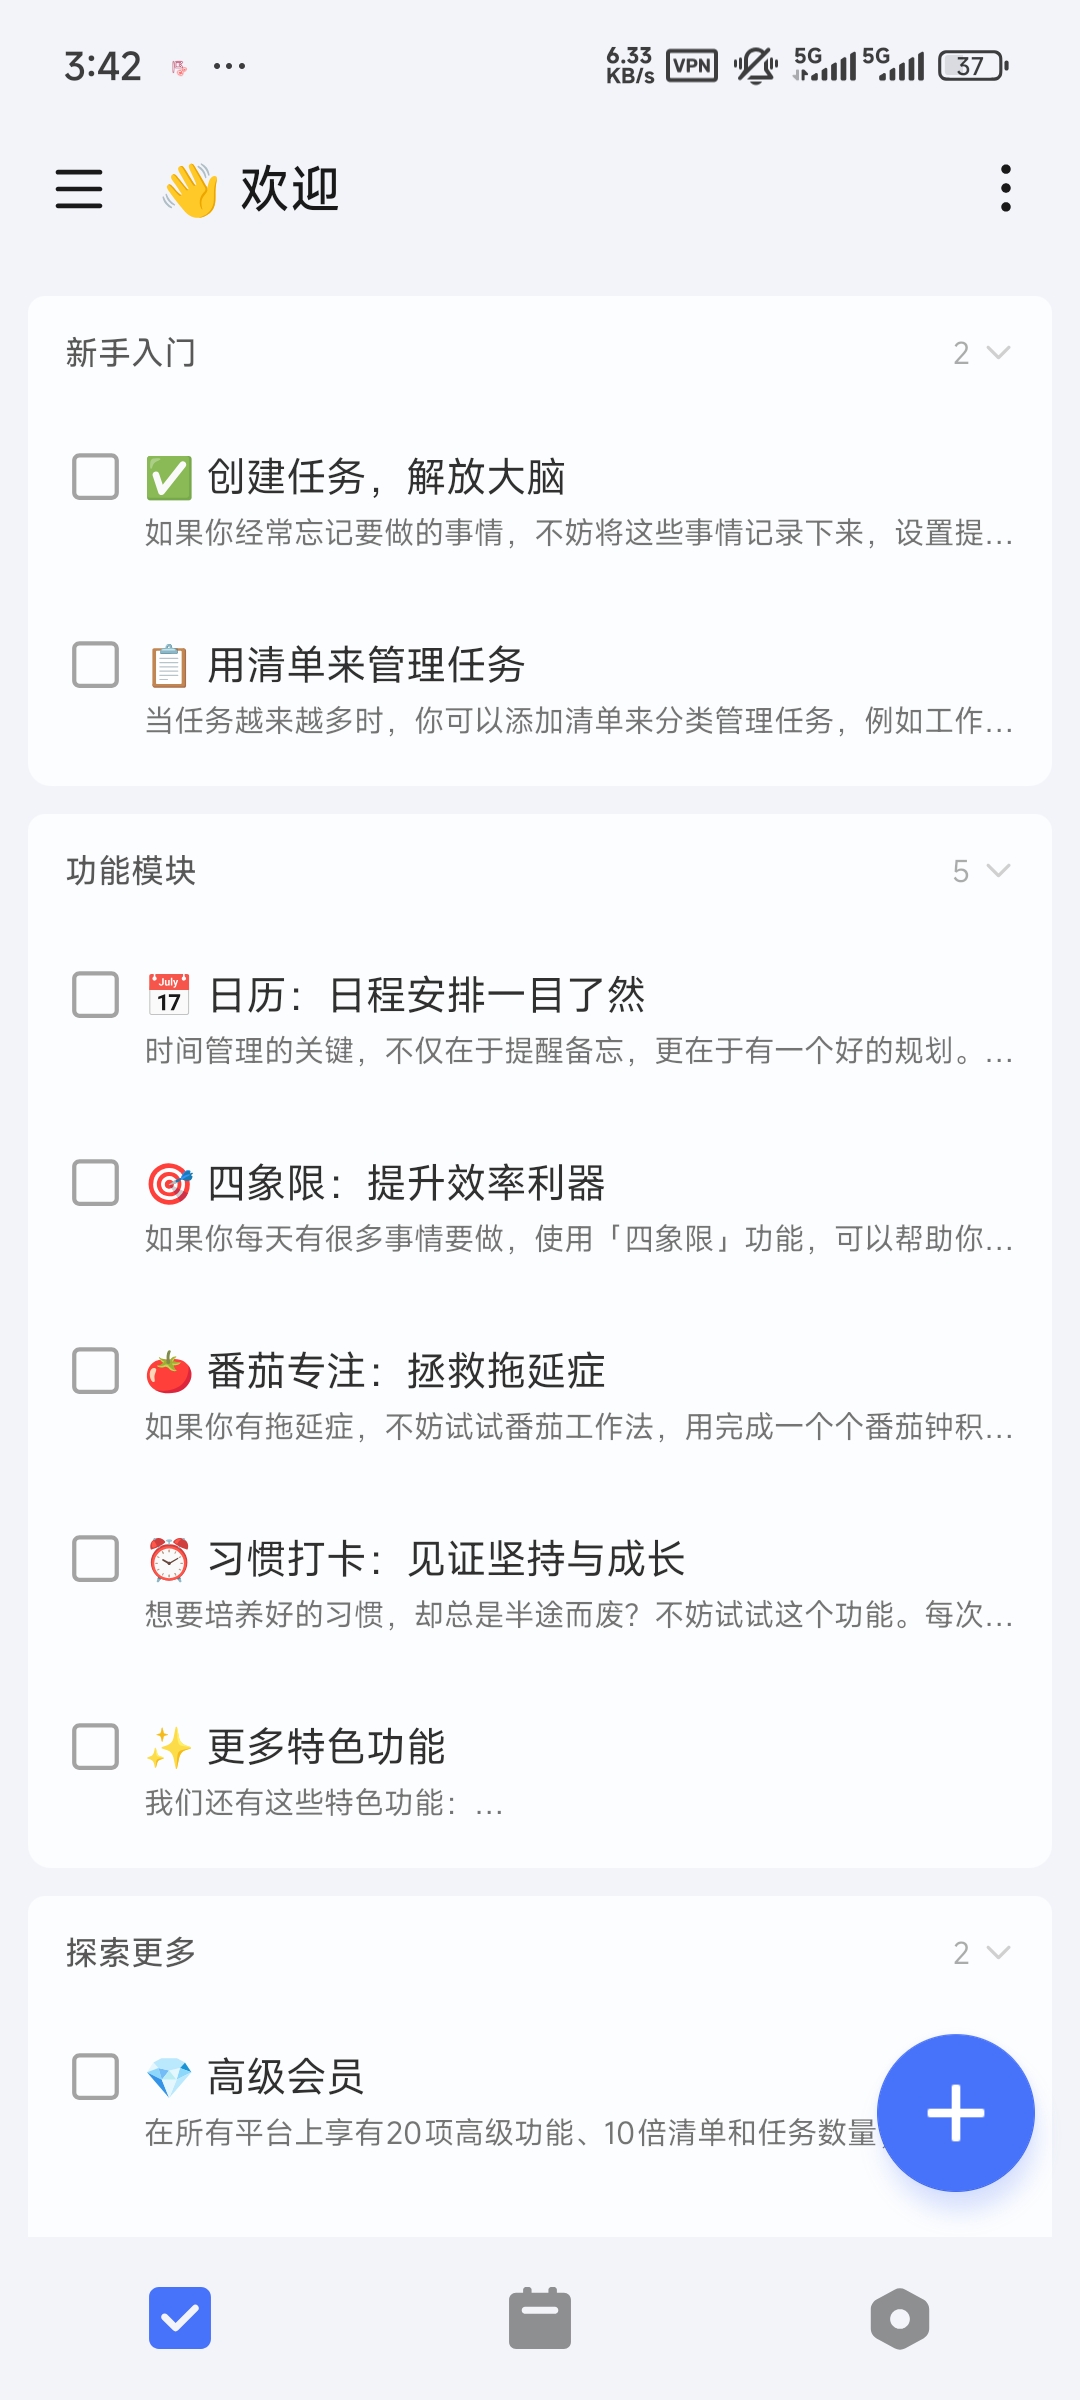Tap the 欢迎 list title

point(290,189)
